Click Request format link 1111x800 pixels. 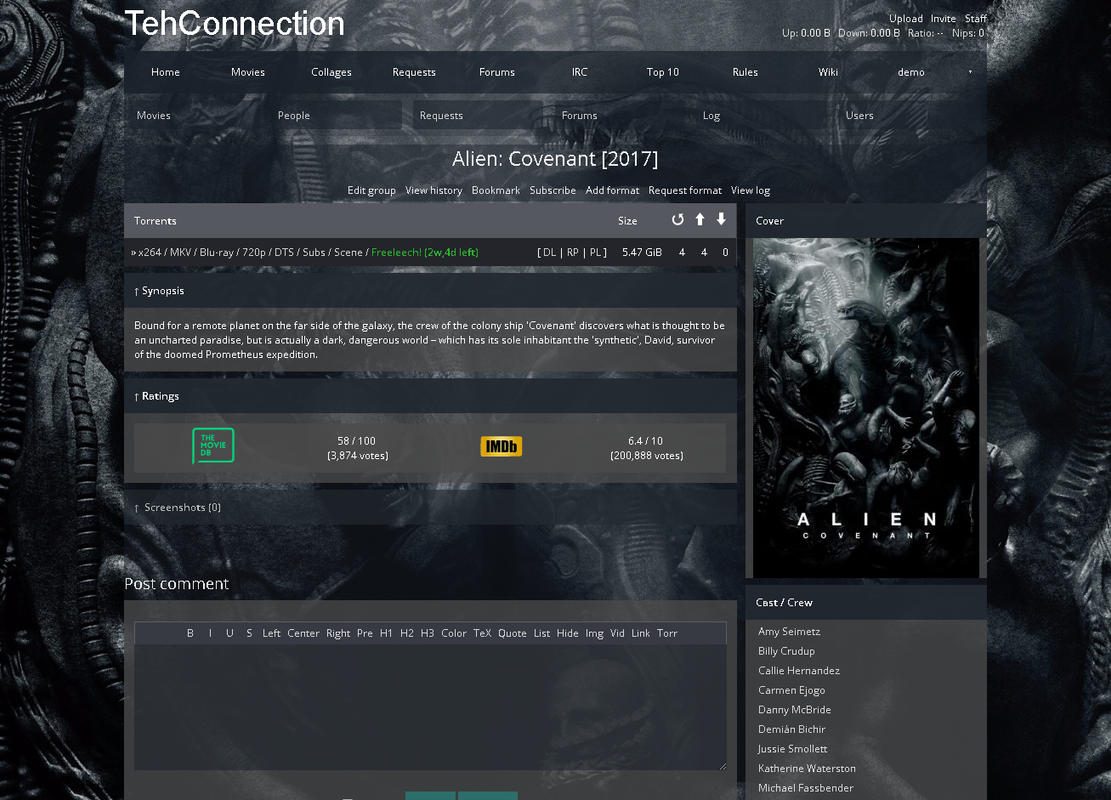pos(684,191)
